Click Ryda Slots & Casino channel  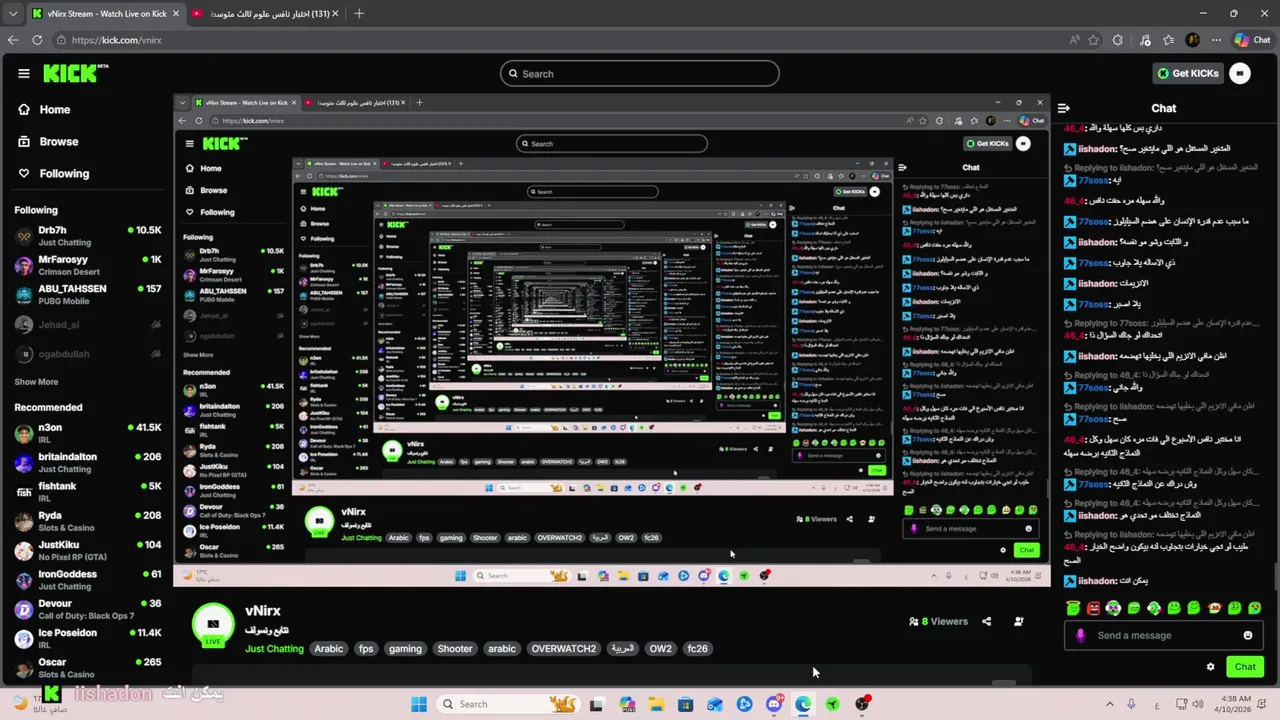[x=87, y=521]
